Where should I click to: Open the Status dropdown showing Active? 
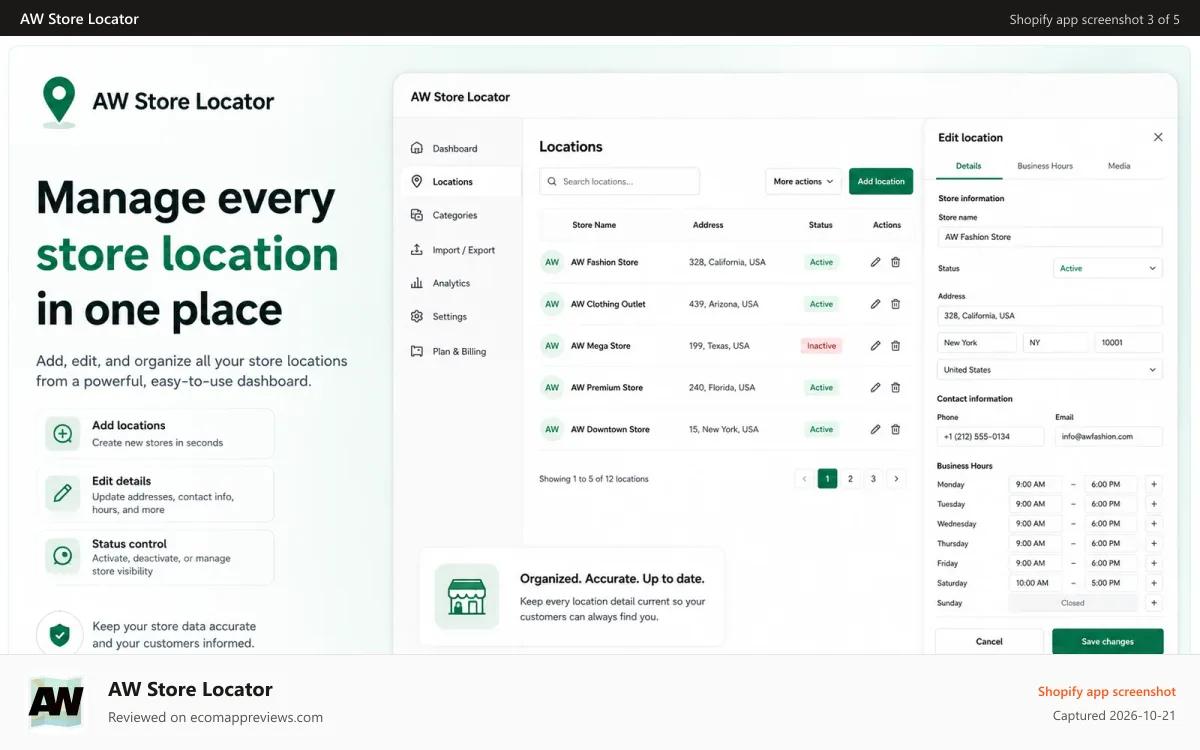[x=1108, y=268]
